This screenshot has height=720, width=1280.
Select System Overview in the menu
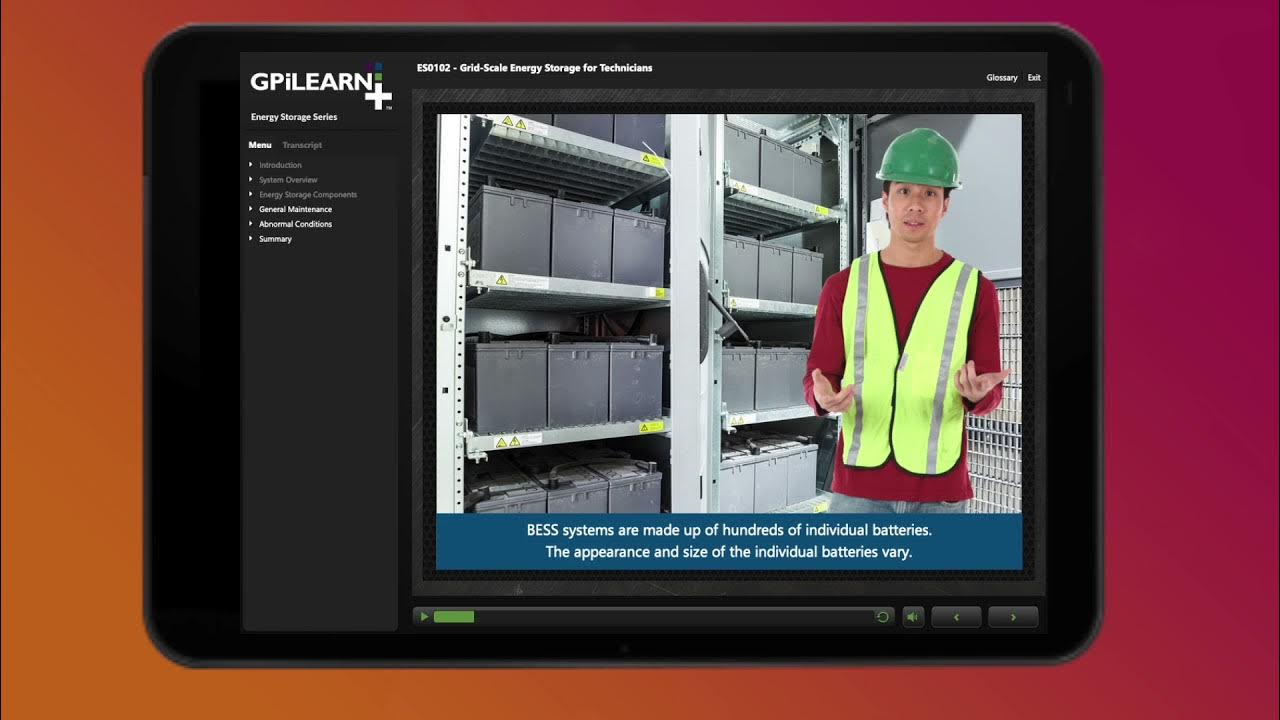tap(288, 180)
